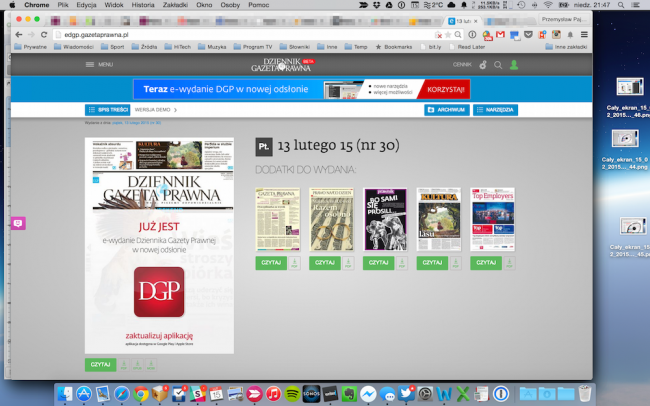Expand the WERSJA DEMO chevron
Screen dimensions: 650x406
tap(175, 110)
